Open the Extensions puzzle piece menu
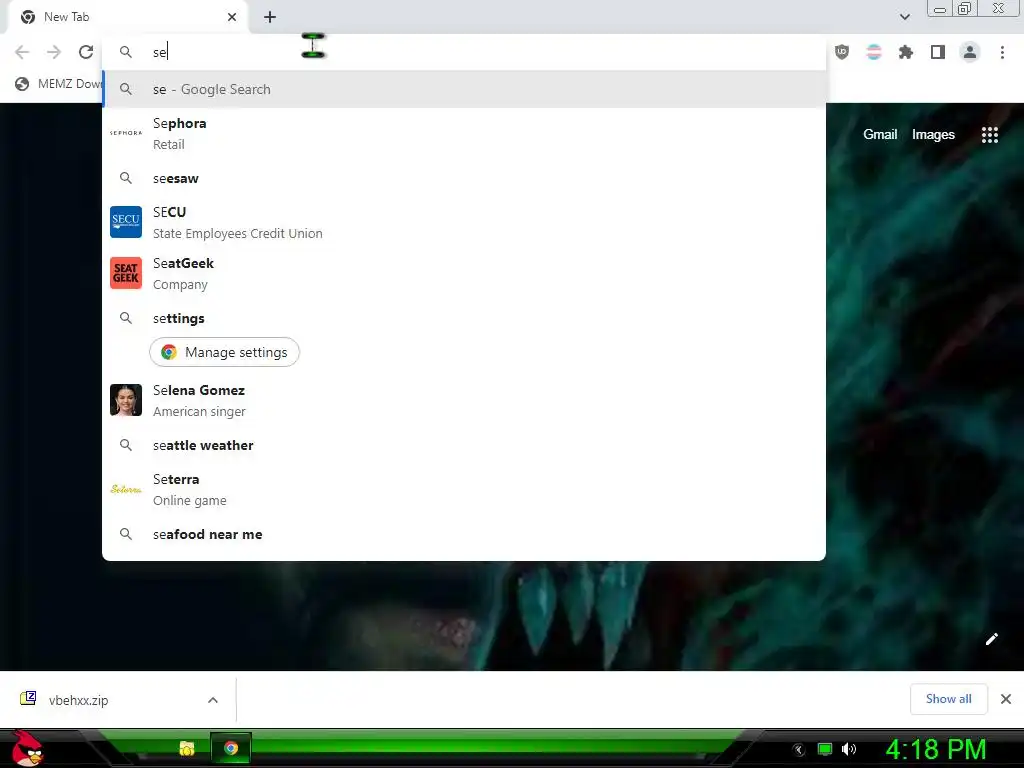The width and height of the screenshot is (1024, 768). click(x=906, y=52)
